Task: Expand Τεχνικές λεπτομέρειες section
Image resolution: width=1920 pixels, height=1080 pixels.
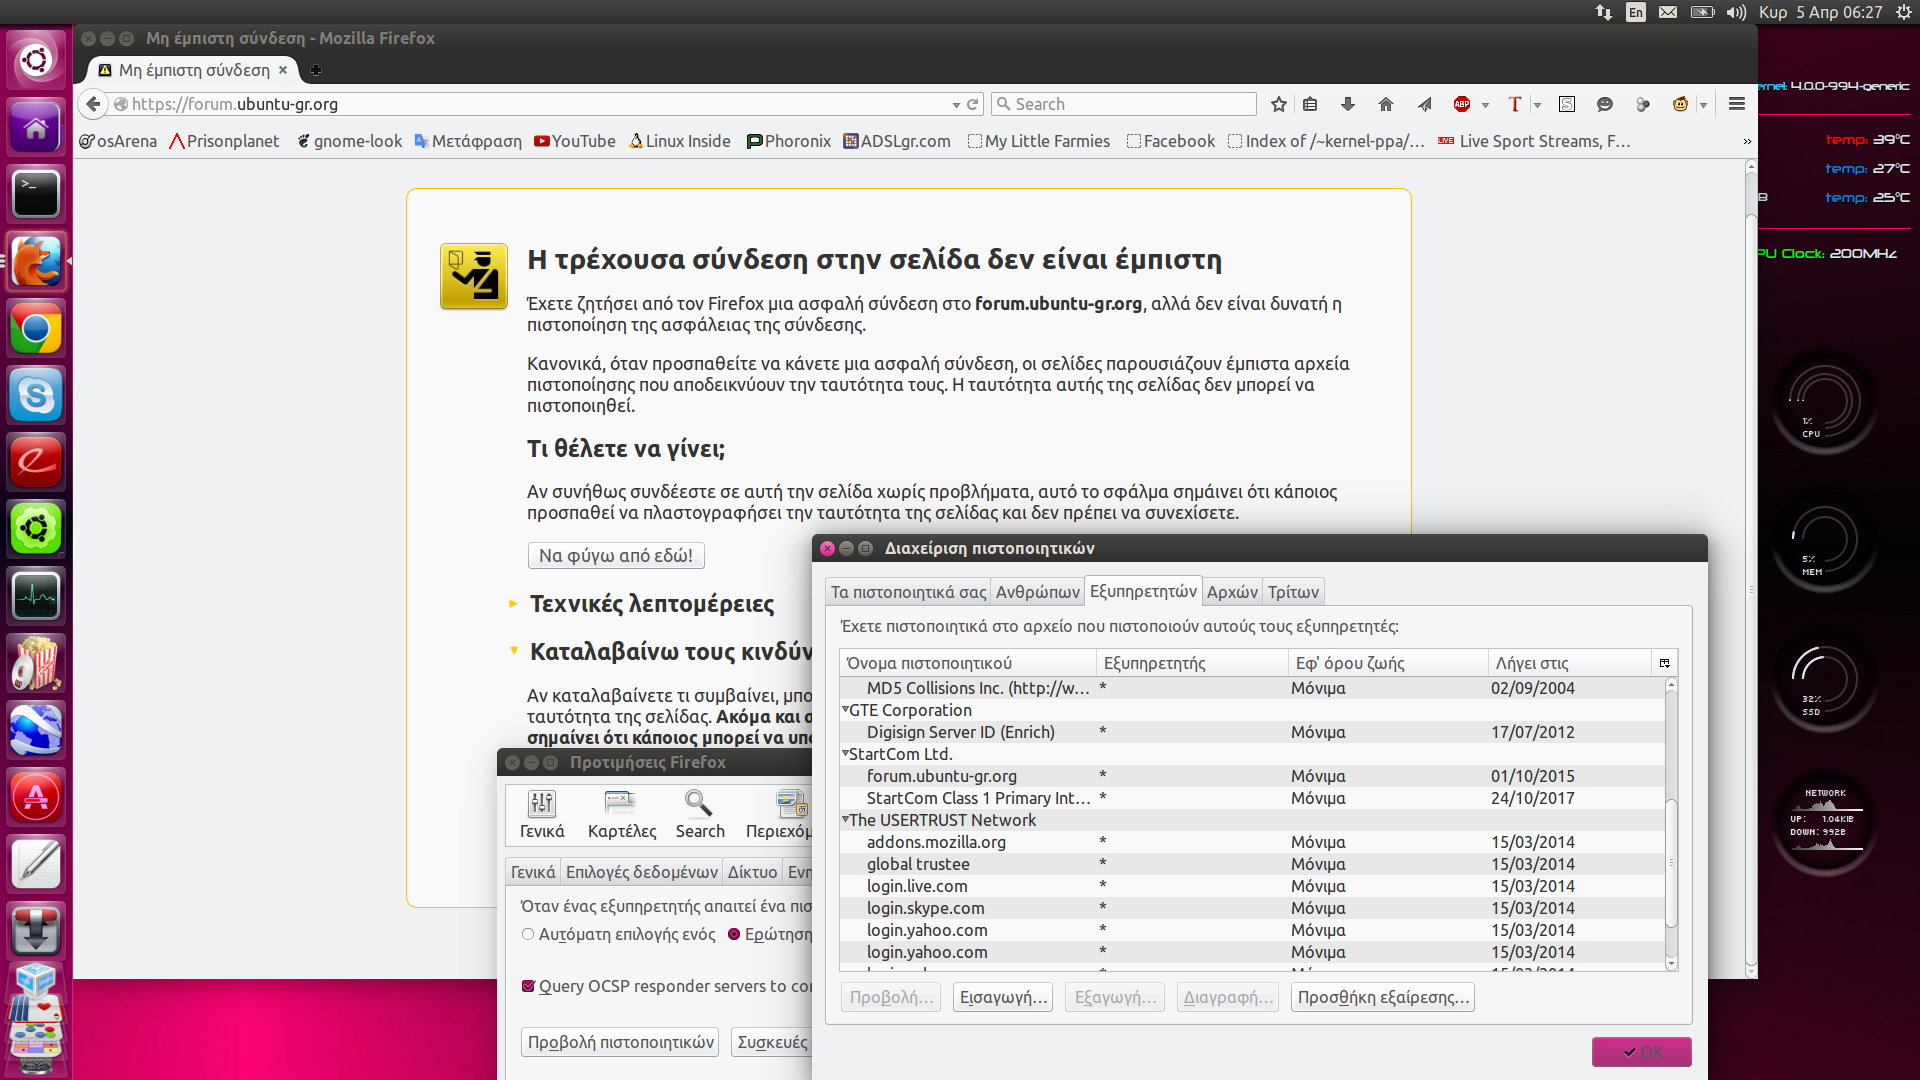Action: [x=513, y=603]
